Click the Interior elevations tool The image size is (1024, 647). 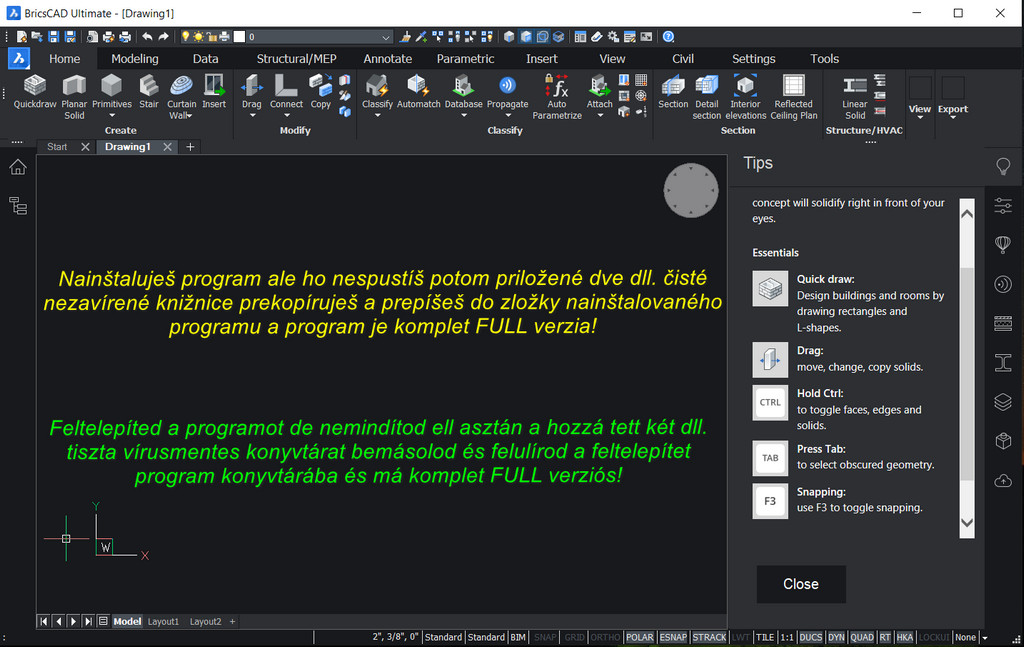(745, 97)
